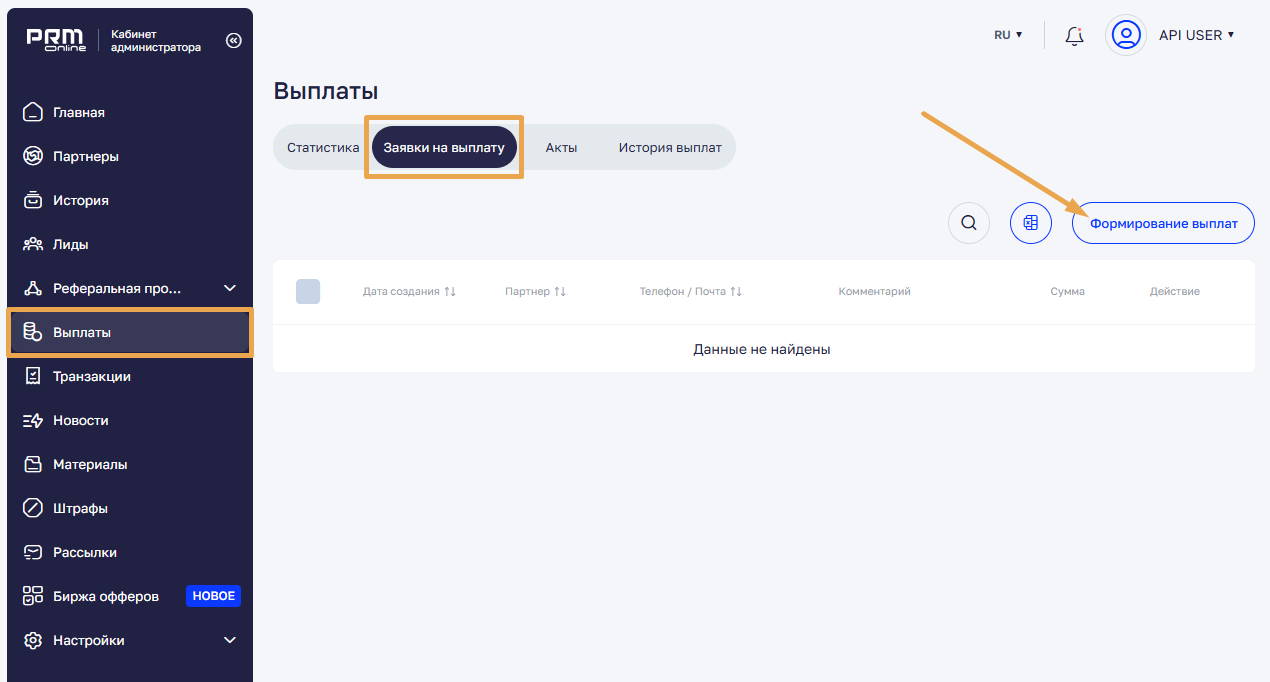The height and width of the screenshot is (682, 1270).
Task: Click the search magnifier icon
Action: [968, 223]
